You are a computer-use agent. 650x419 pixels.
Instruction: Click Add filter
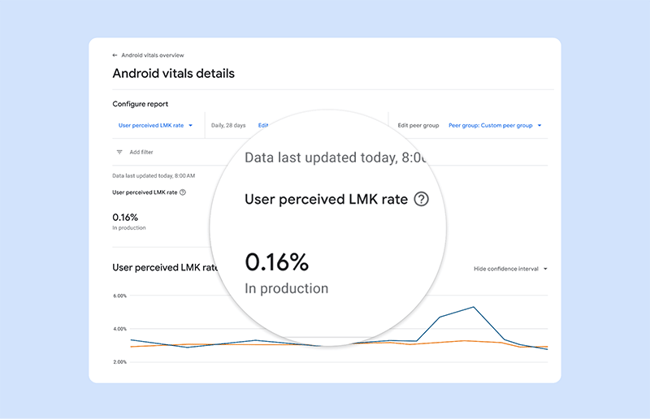point(141,152)
